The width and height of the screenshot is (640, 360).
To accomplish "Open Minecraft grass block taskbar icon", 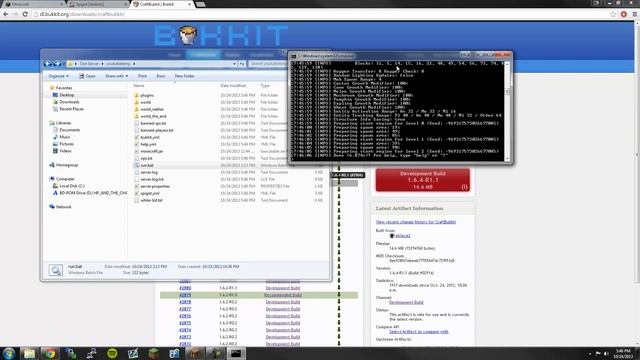I will (154, 353).
